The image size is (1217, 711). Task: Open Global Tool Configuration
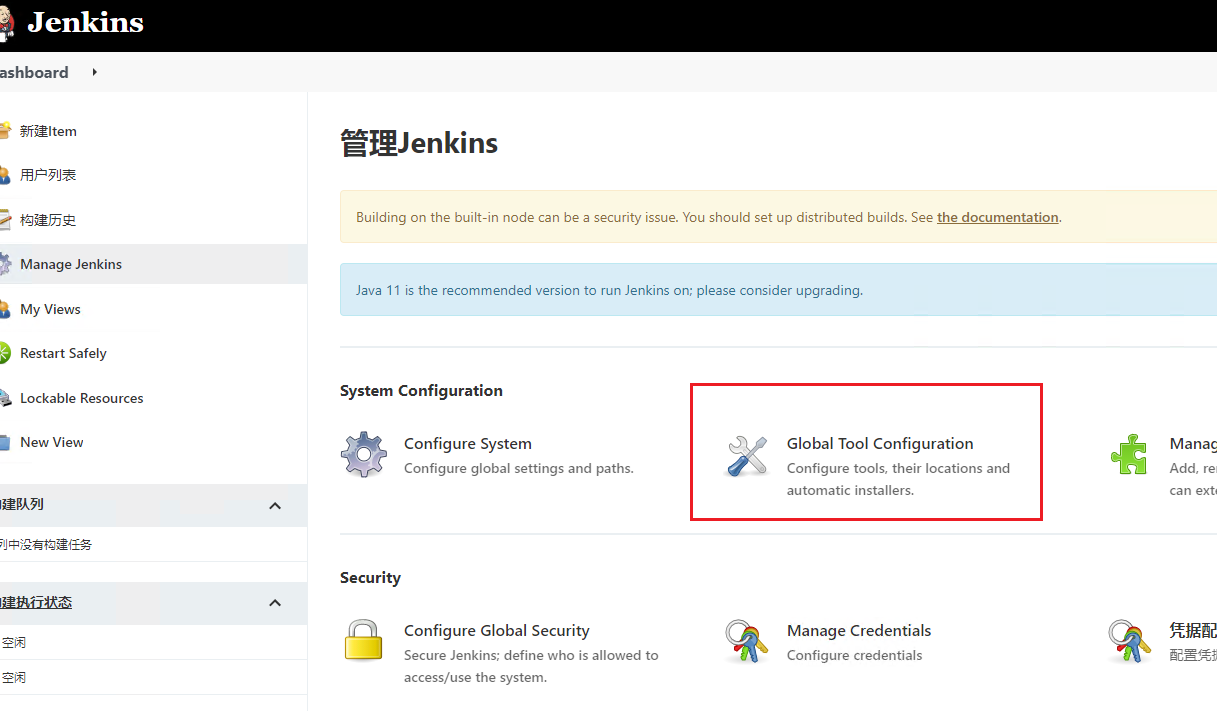(x=880, y=443)
